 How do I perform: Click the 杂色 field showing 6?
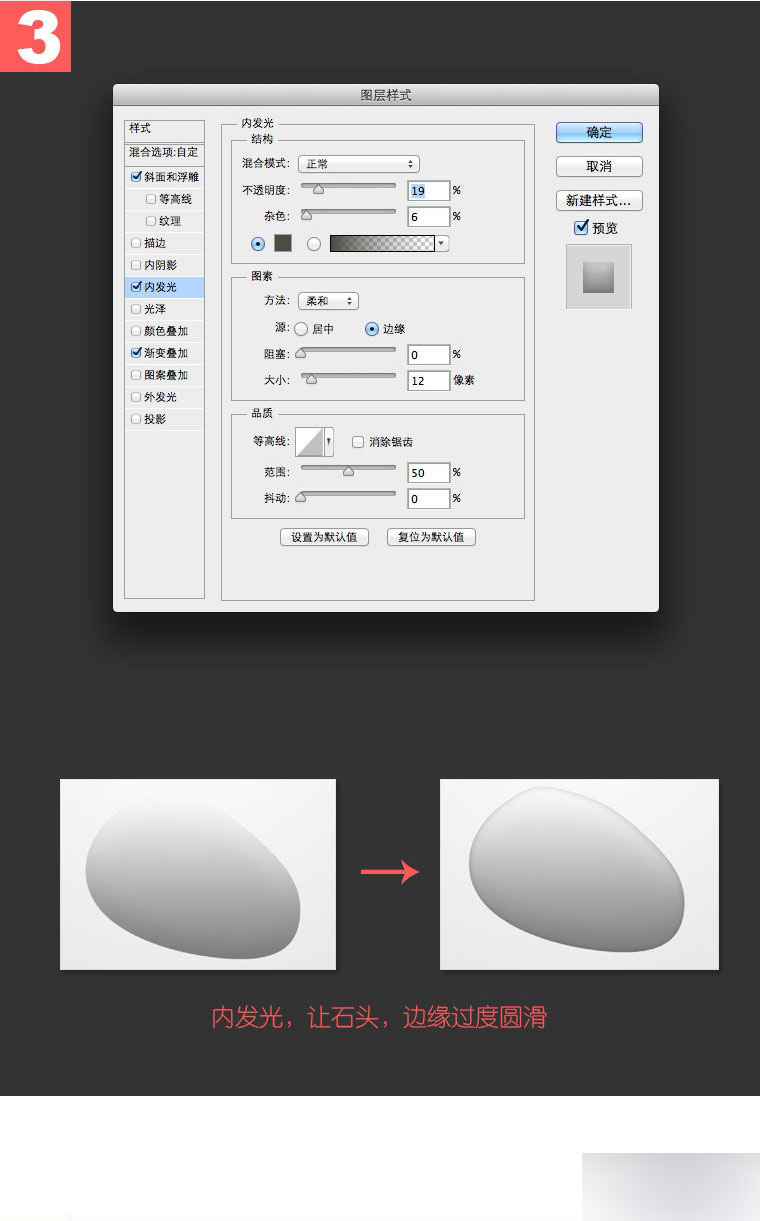pos(429,216)
